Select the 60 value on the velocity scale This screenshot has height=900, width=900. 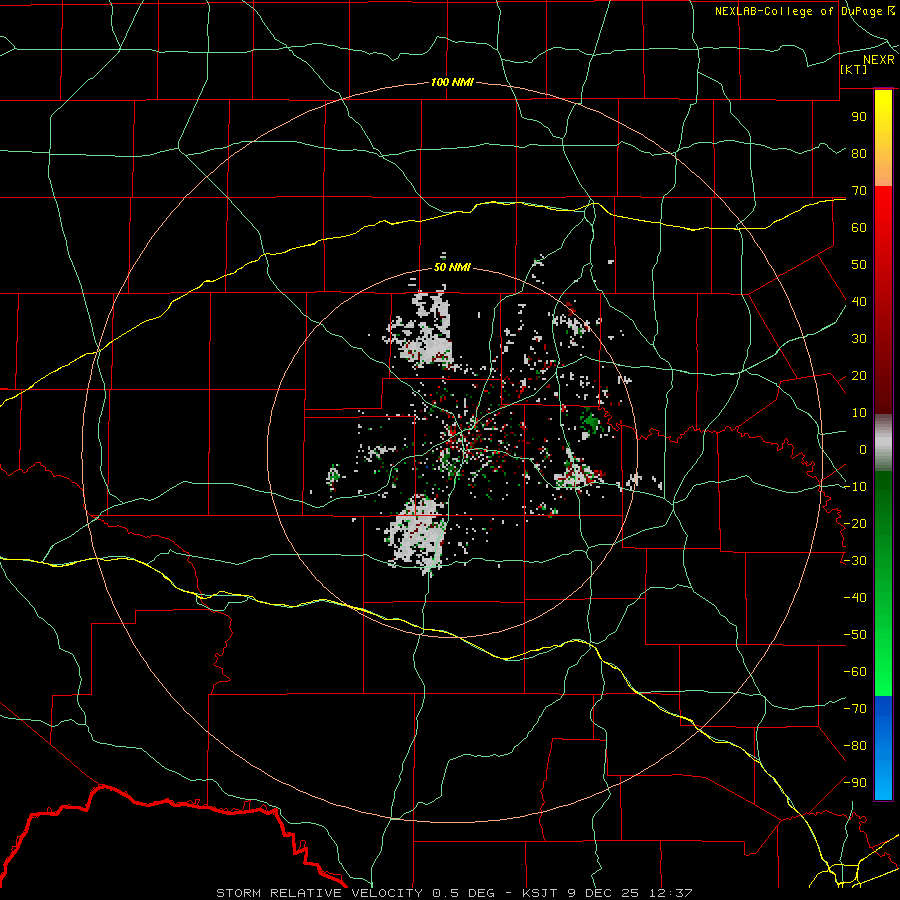pyautogui.click(x=859, y=227)
